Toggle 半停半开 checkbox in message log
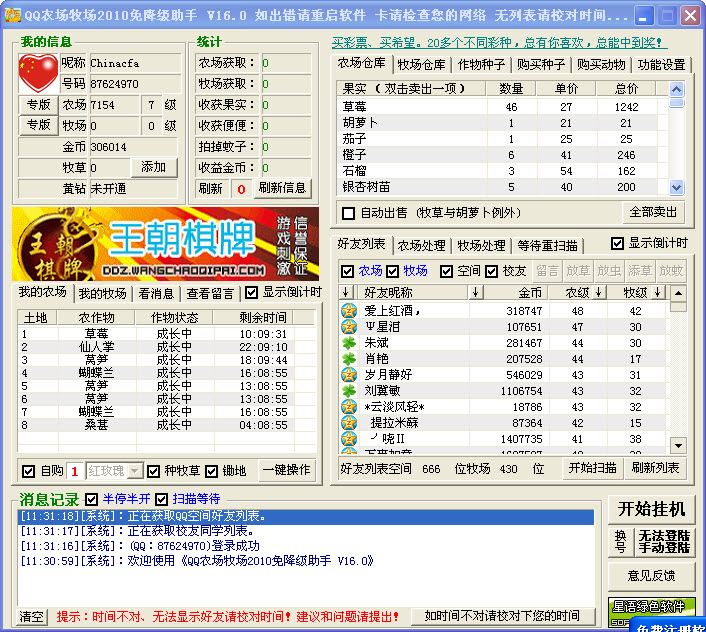 [91, 499]
